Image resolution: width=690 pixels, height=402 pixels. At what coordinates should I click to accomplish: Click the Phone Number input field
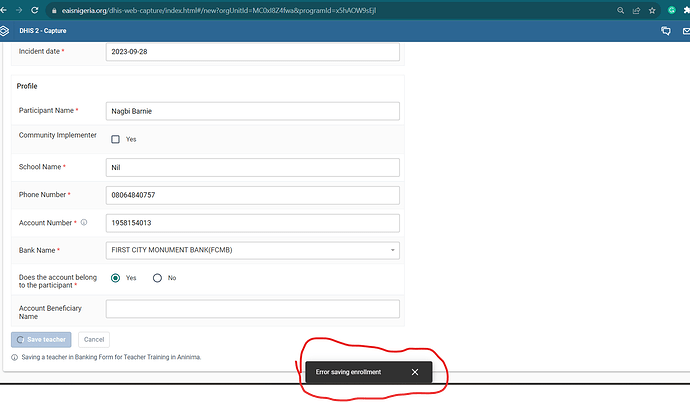click(252, 194)
